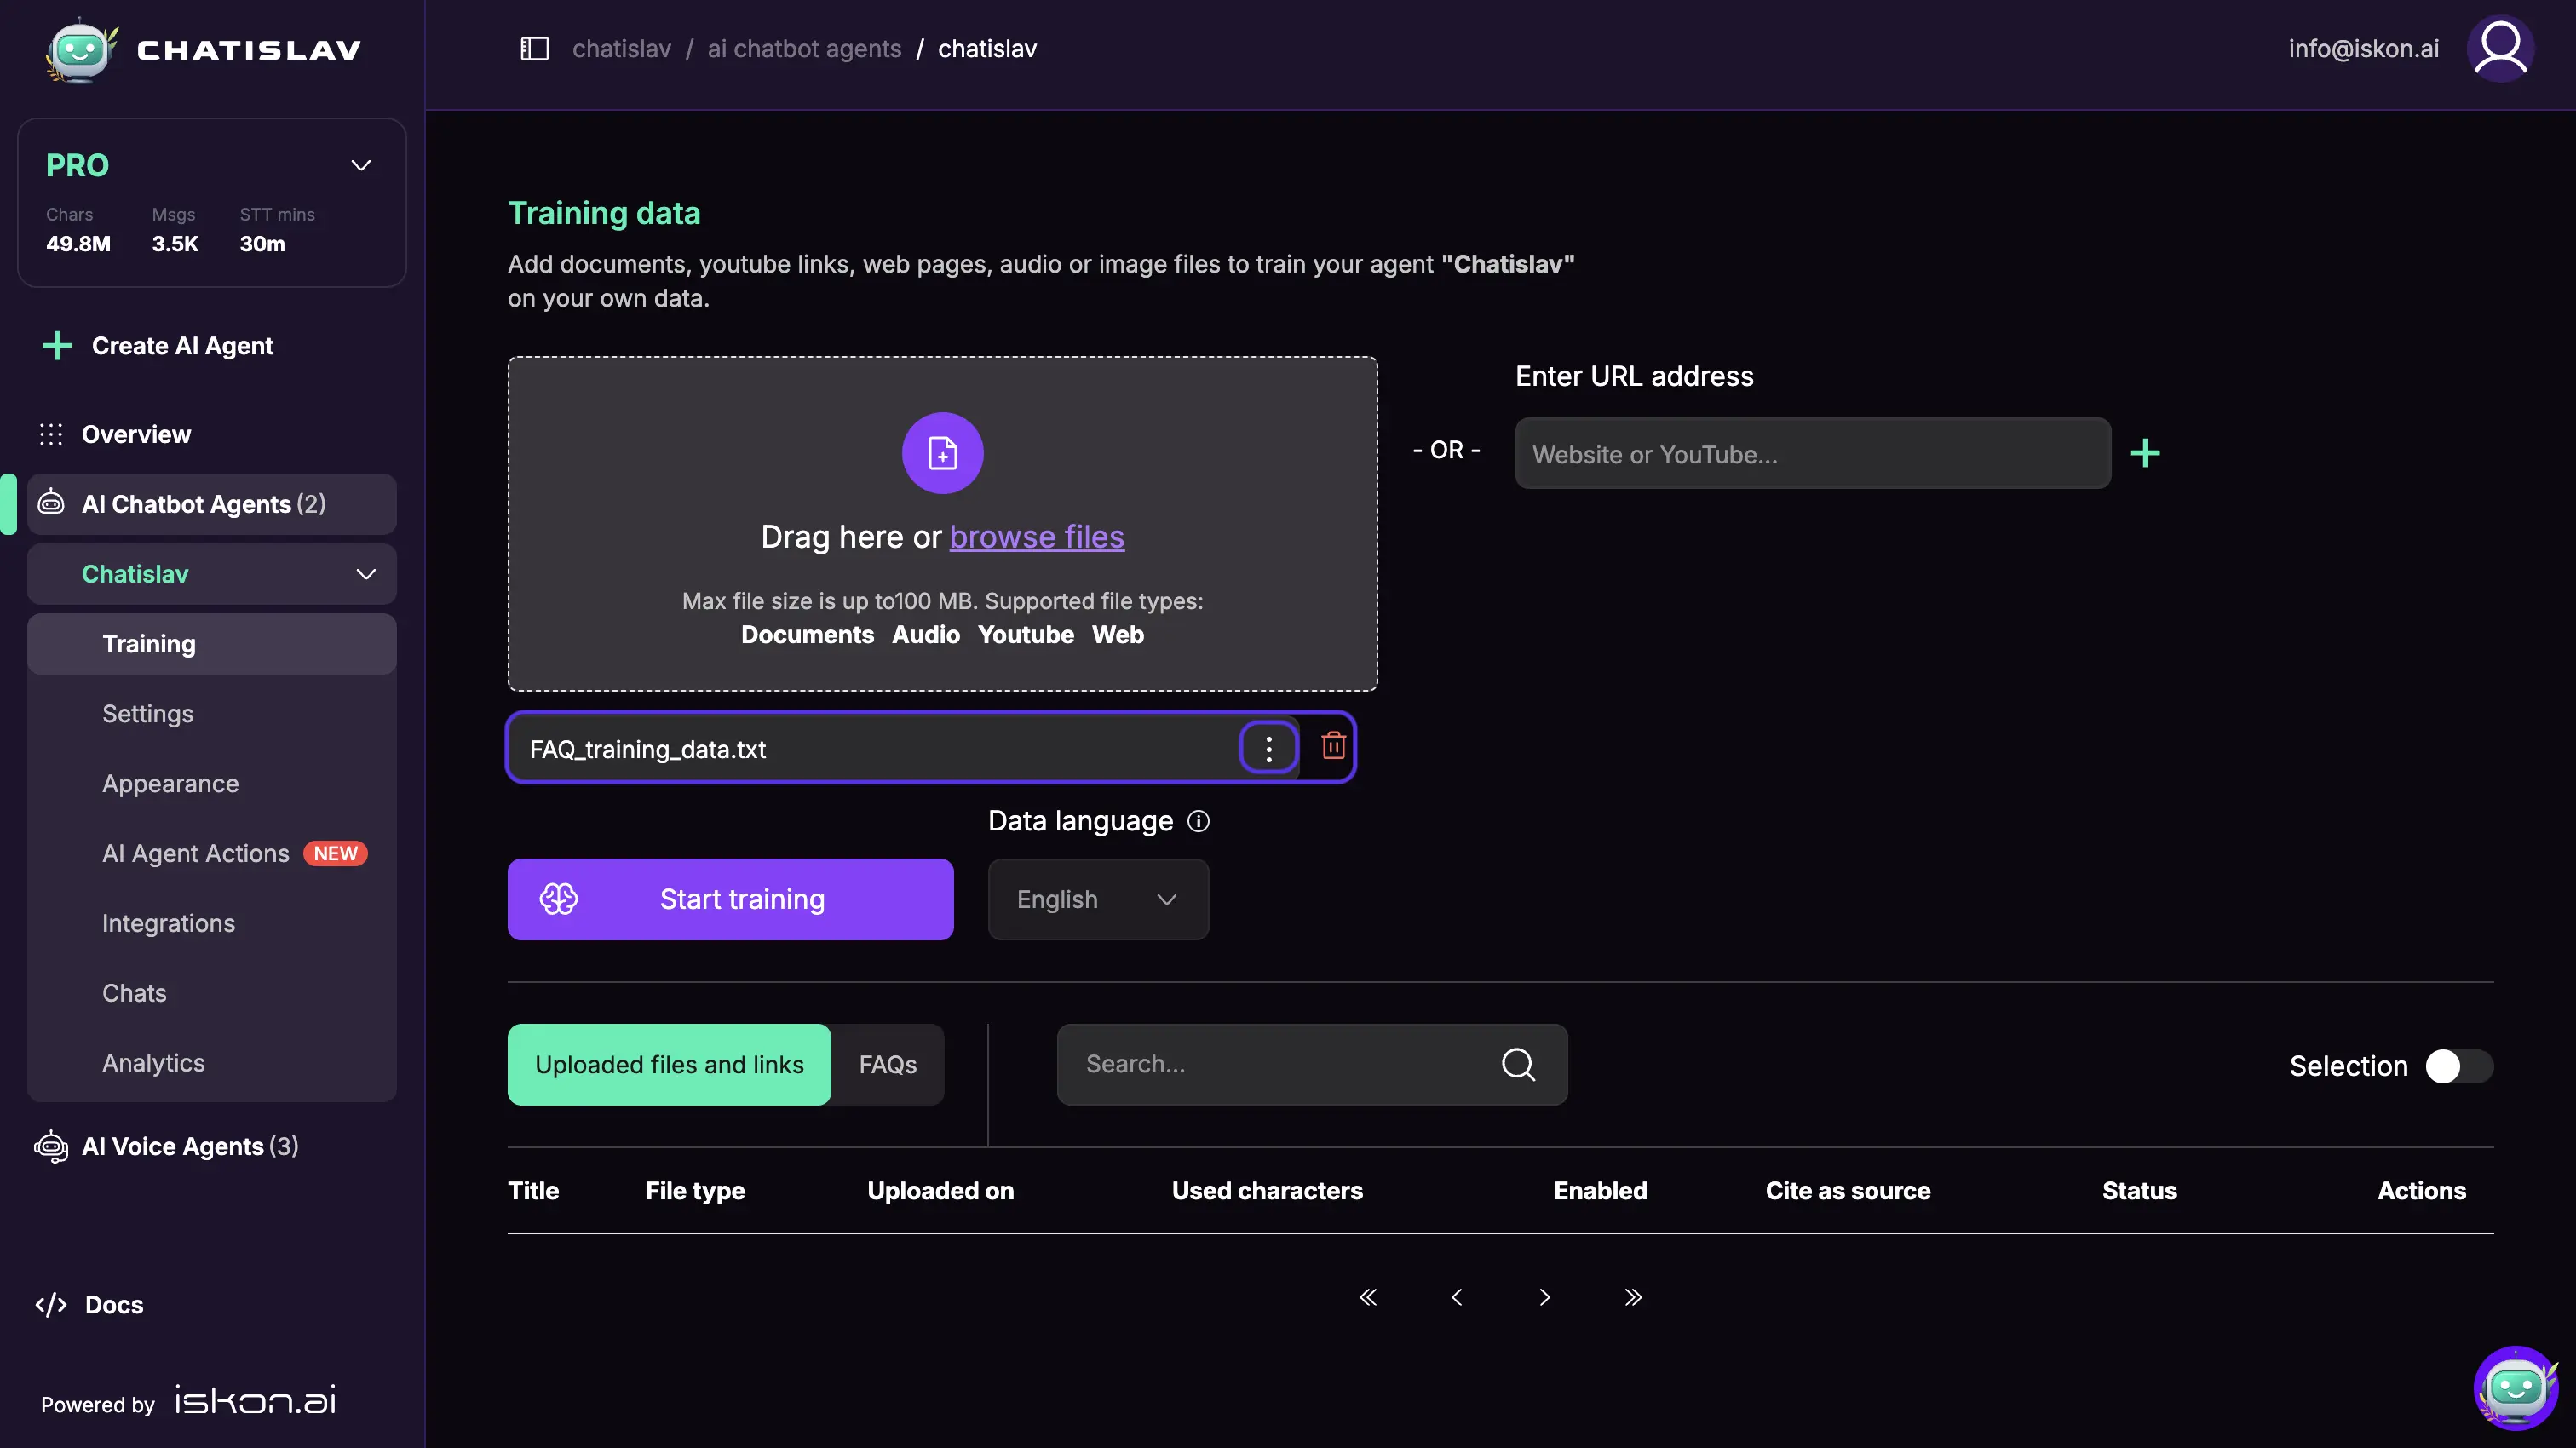Switch to Uploaded files and links tab
Screen dimensions: 2576x1448
pos(669,1064)
